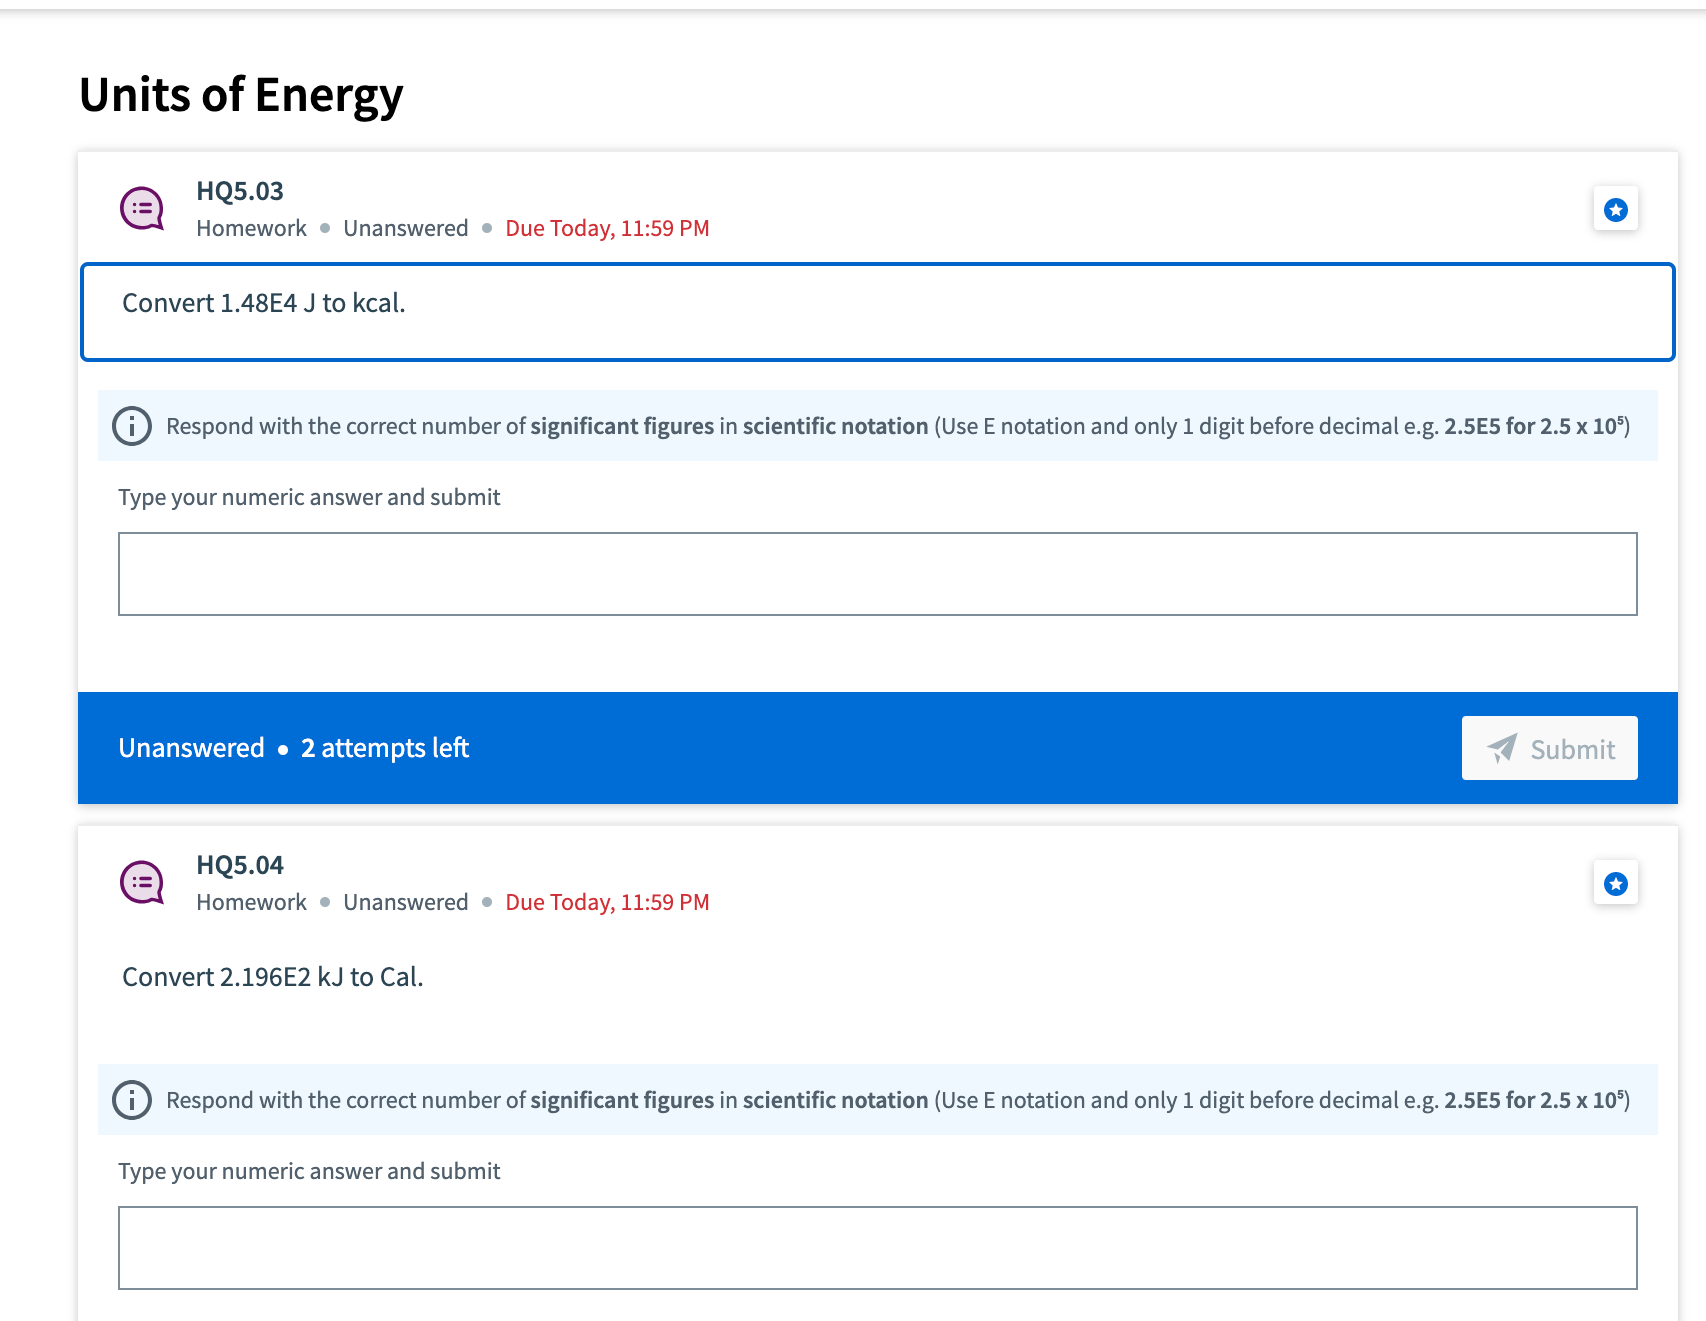This screenshot has height=1321, width=1706.
Task: Click the purple speech bubble beside HQ5.03 title
Action: click(x=141, y=207)
